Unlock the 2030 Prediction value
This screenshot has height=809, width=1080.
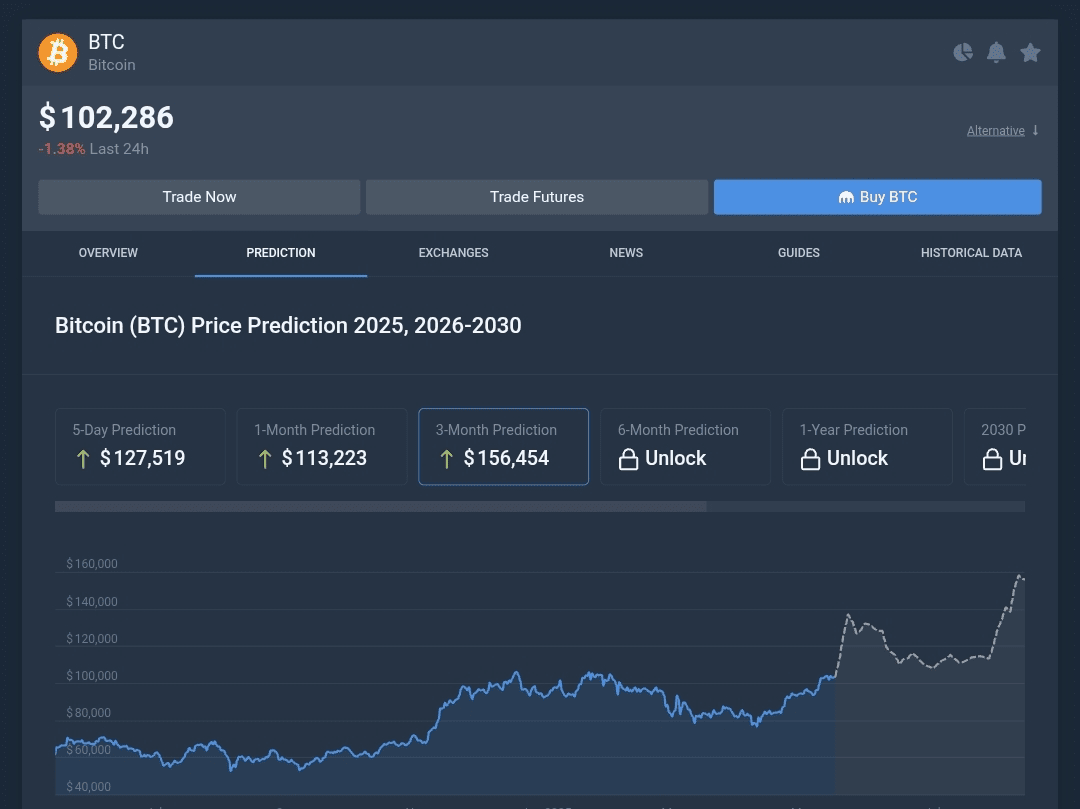(1010, 458)
